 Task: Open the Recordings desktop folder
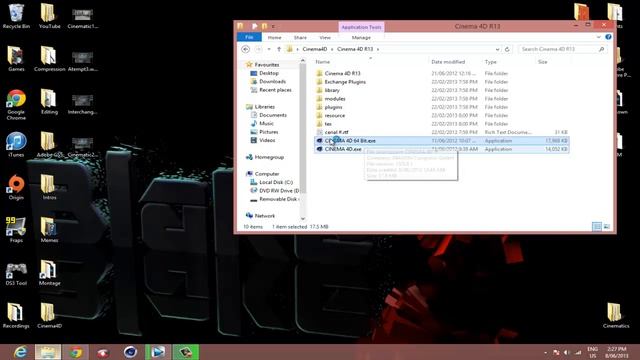(x=16, y=316)
